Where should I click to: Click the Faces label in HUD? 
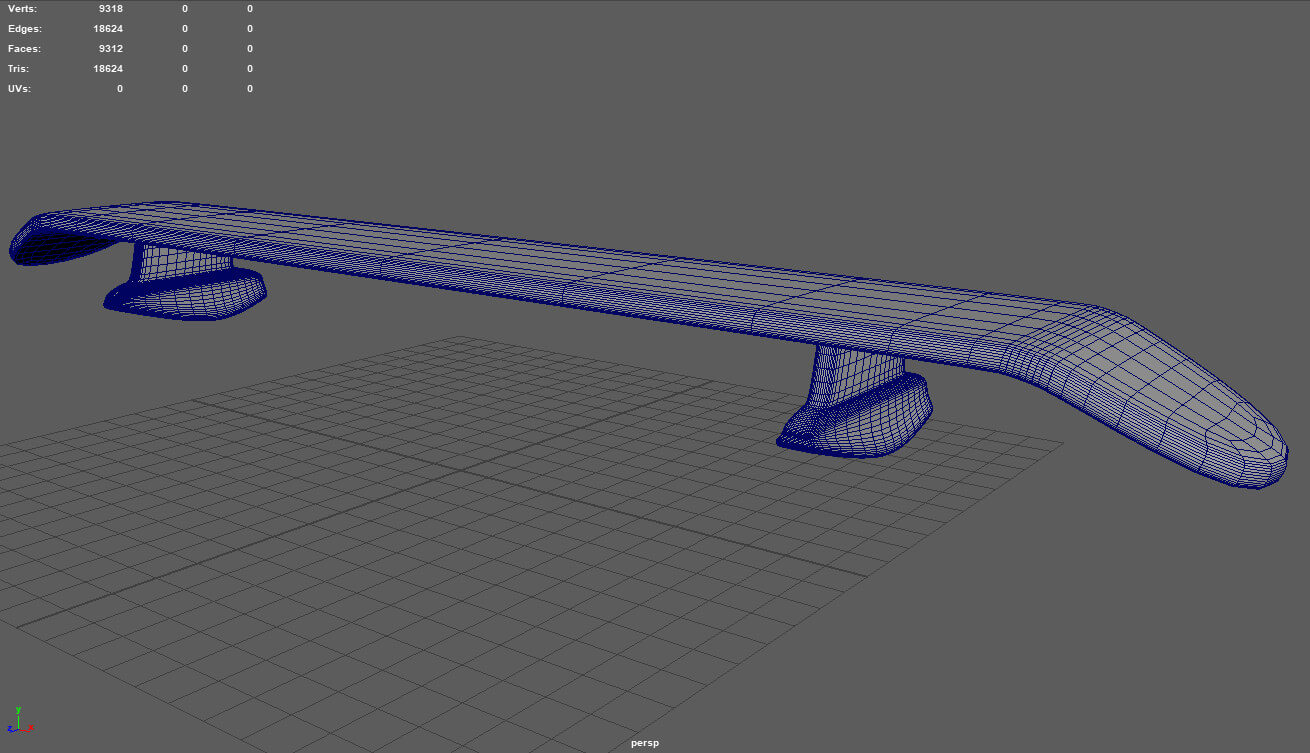click(x=24, y=49)
